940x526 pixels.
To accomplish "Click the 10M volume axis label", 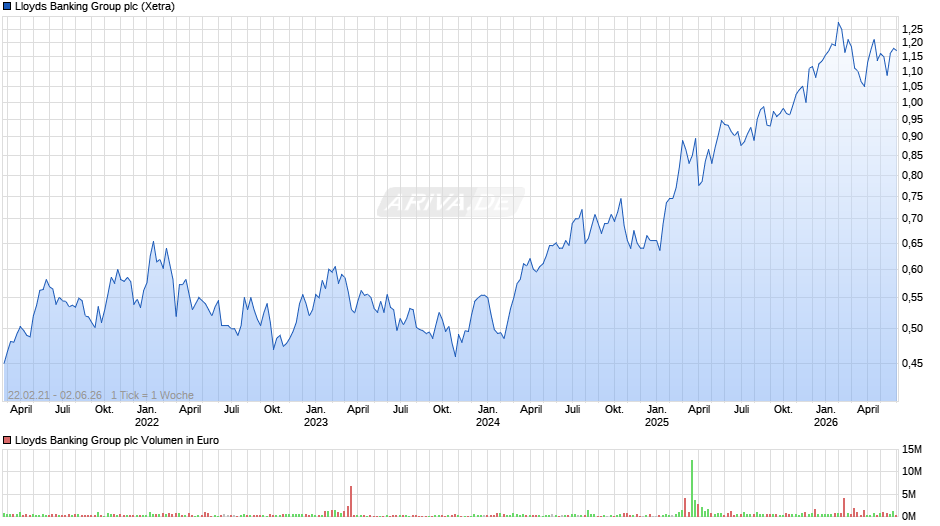I will coord(912,471).
